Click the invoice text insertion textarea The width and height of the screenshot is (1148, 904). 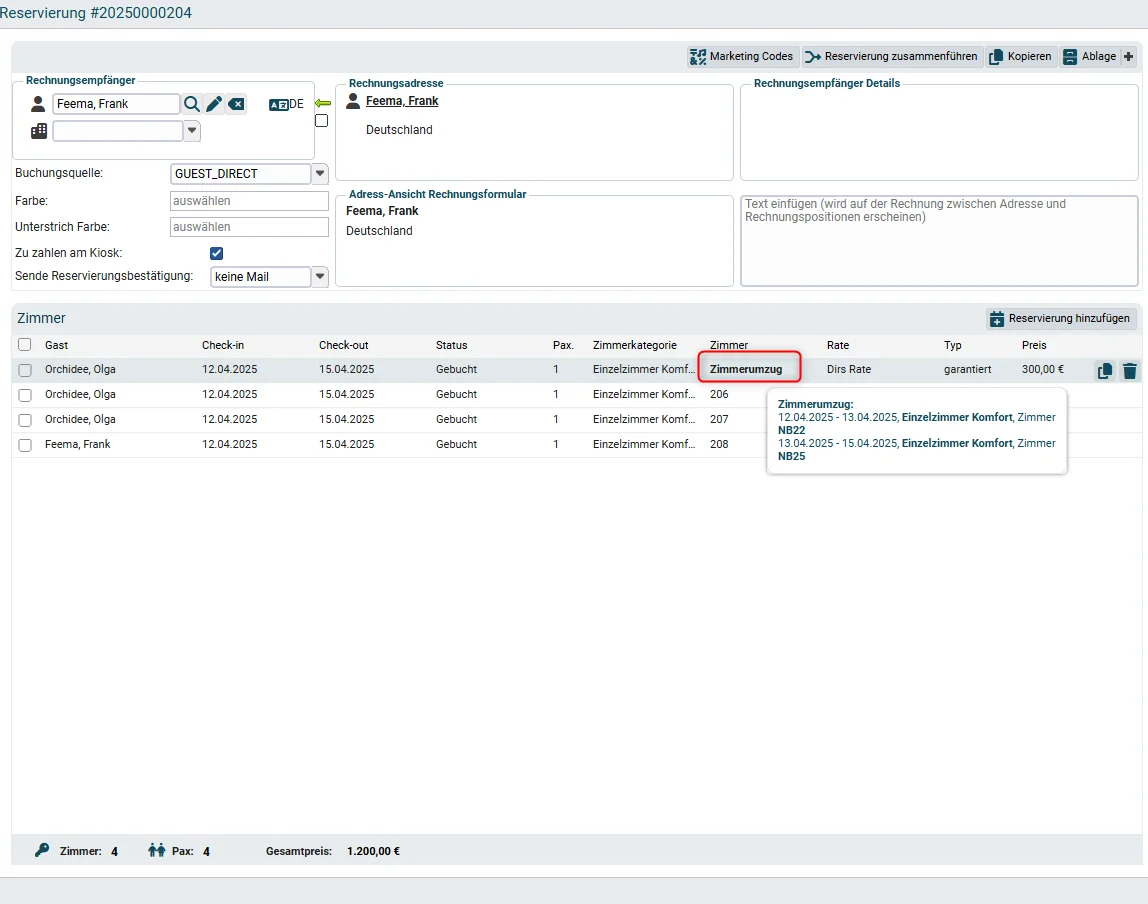click(x=939, y=240)
